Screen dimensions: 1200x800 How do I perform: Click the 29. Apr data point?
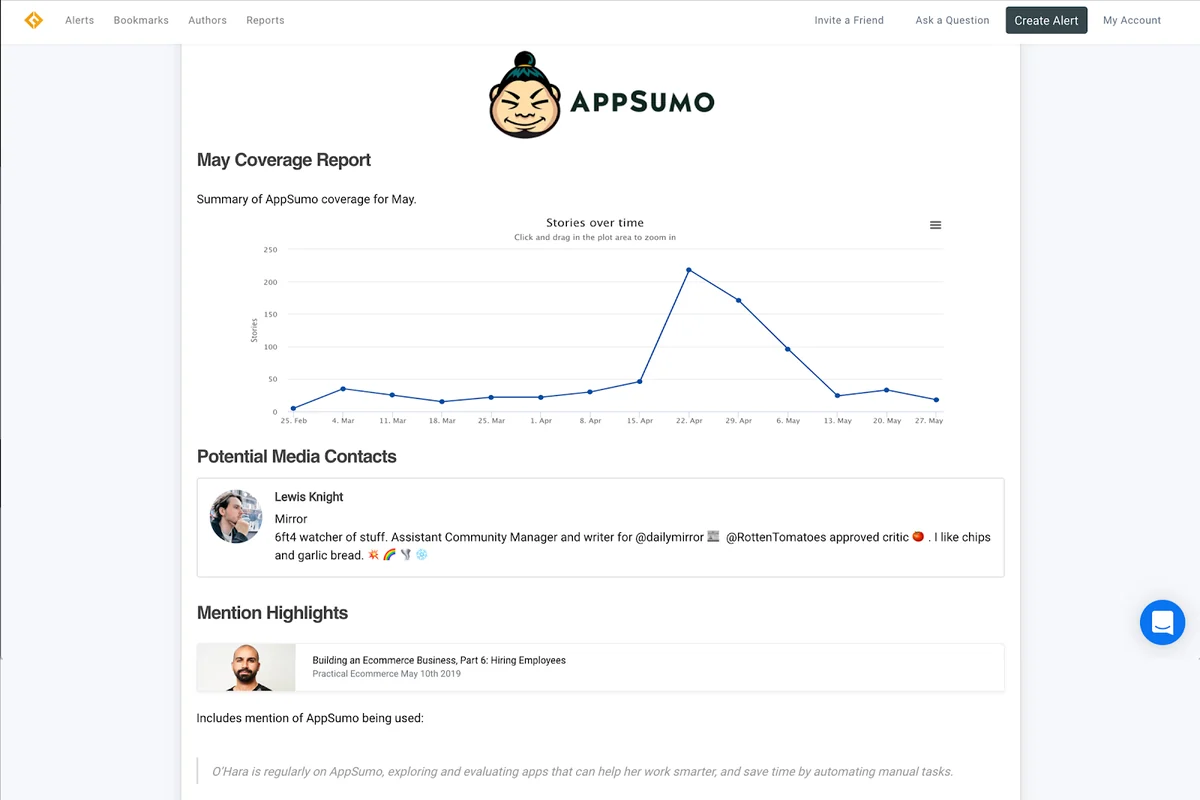point(738,300)
